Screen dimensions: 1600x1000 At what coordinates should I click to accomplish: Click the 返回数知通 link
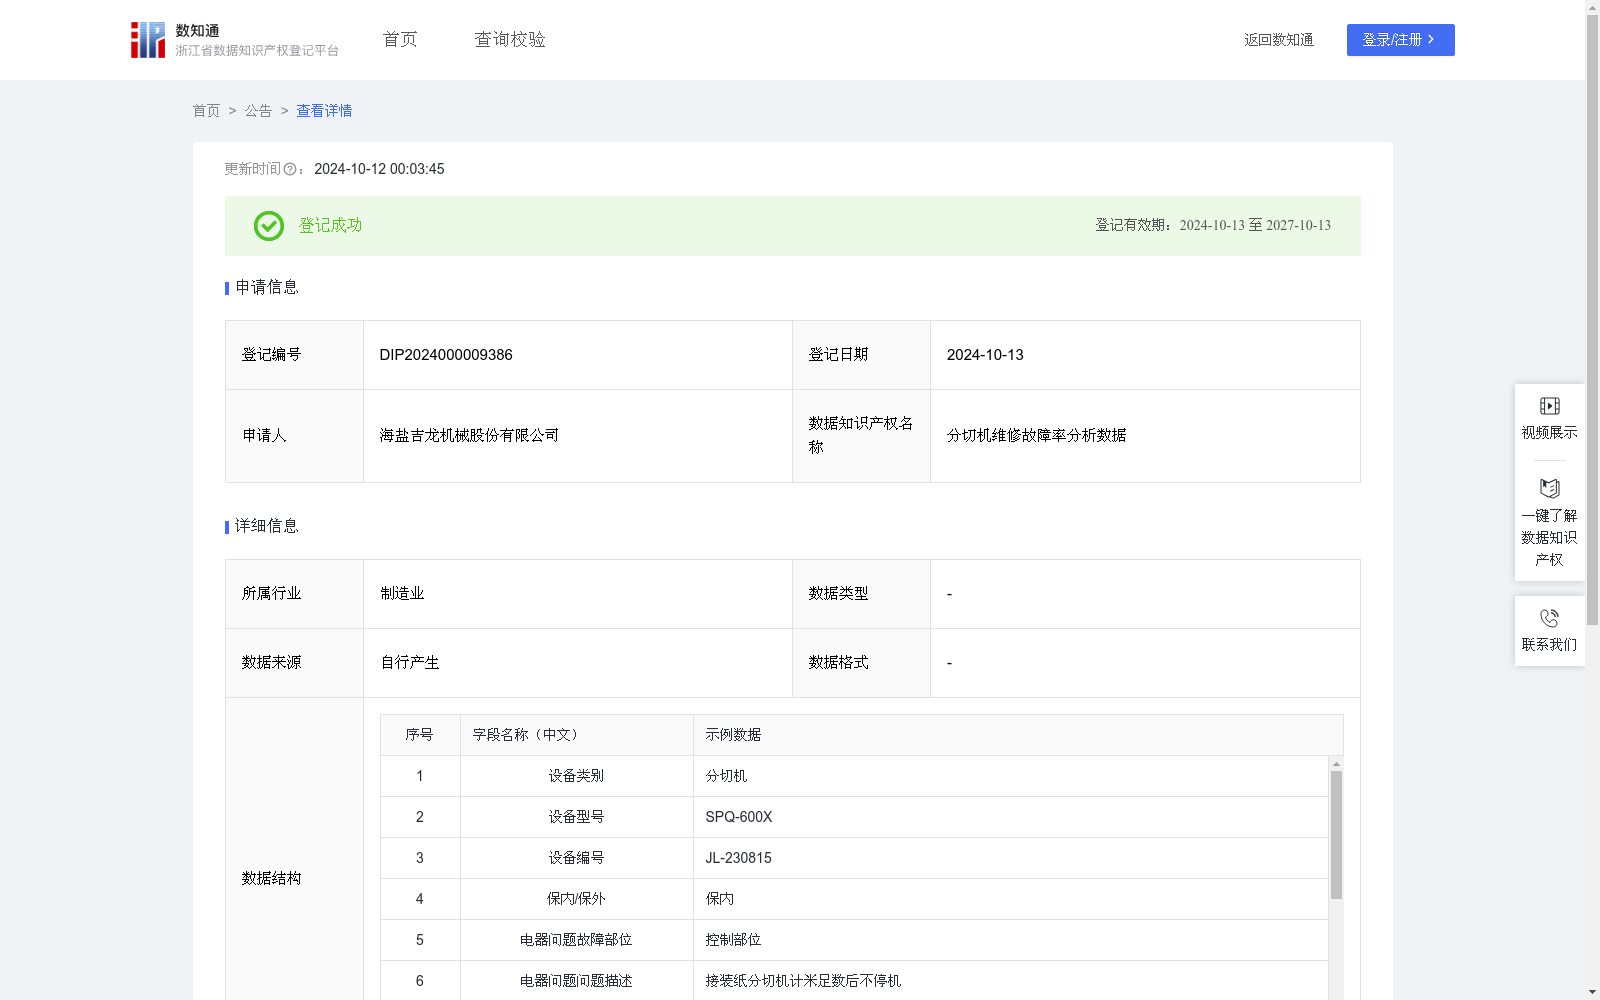1279,40
